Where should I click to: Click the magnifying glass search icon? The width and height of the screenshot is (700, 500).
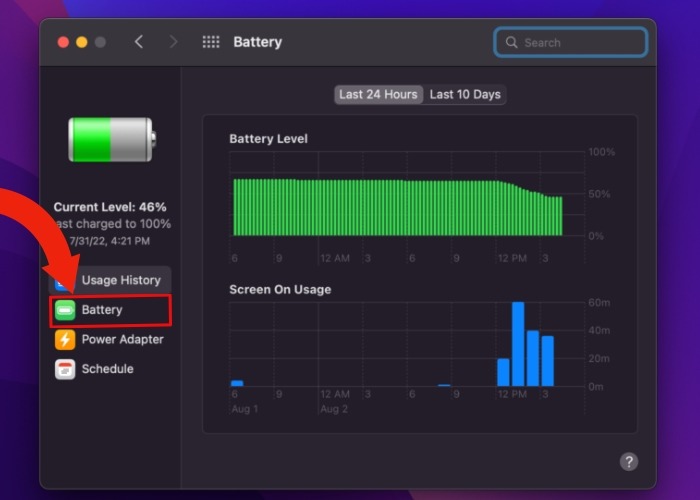pos(512,43)
